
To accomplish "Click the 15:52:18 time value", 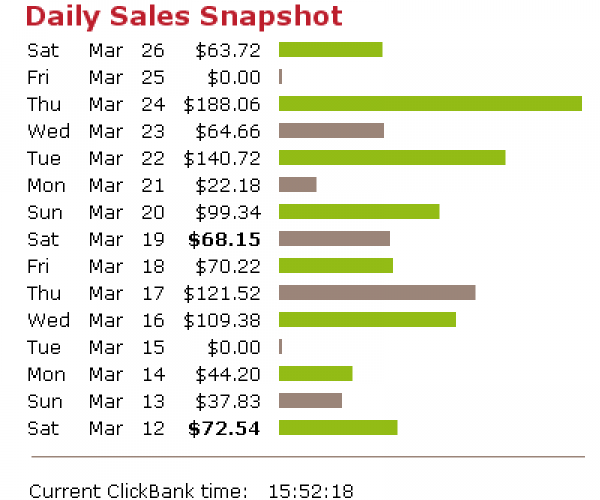I will coord(310,490).
